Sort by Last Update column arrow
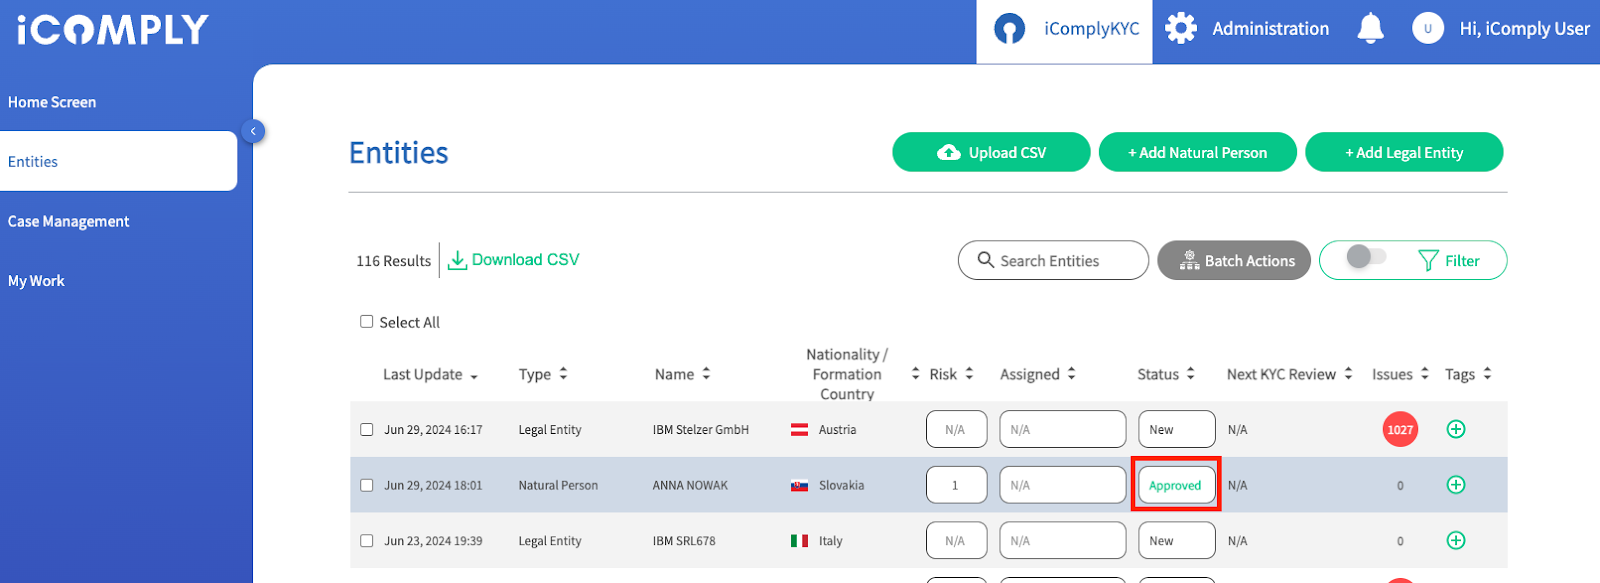 pos(474,376)
